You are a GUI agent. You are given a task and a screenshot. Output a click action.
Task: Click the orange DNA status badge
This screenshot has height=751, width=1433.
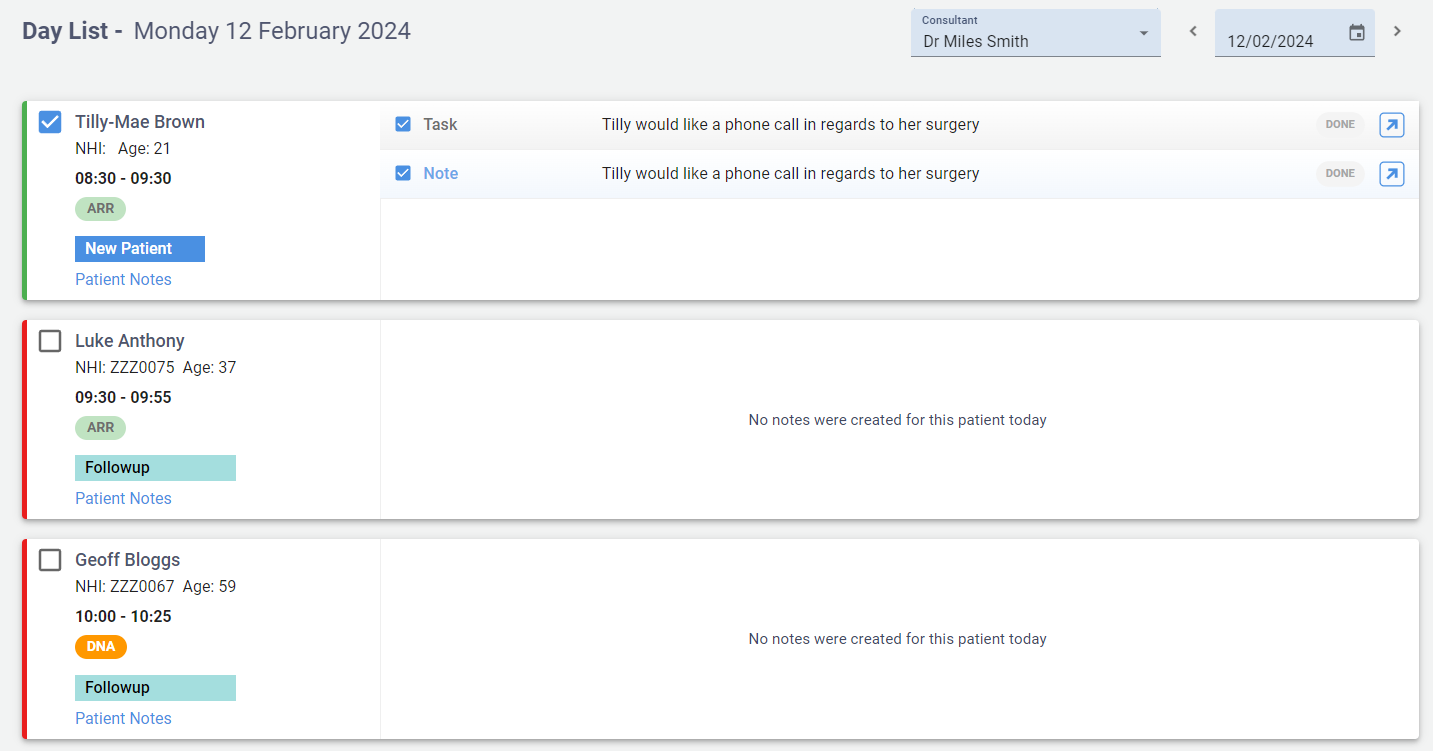[x=101, y=647]
